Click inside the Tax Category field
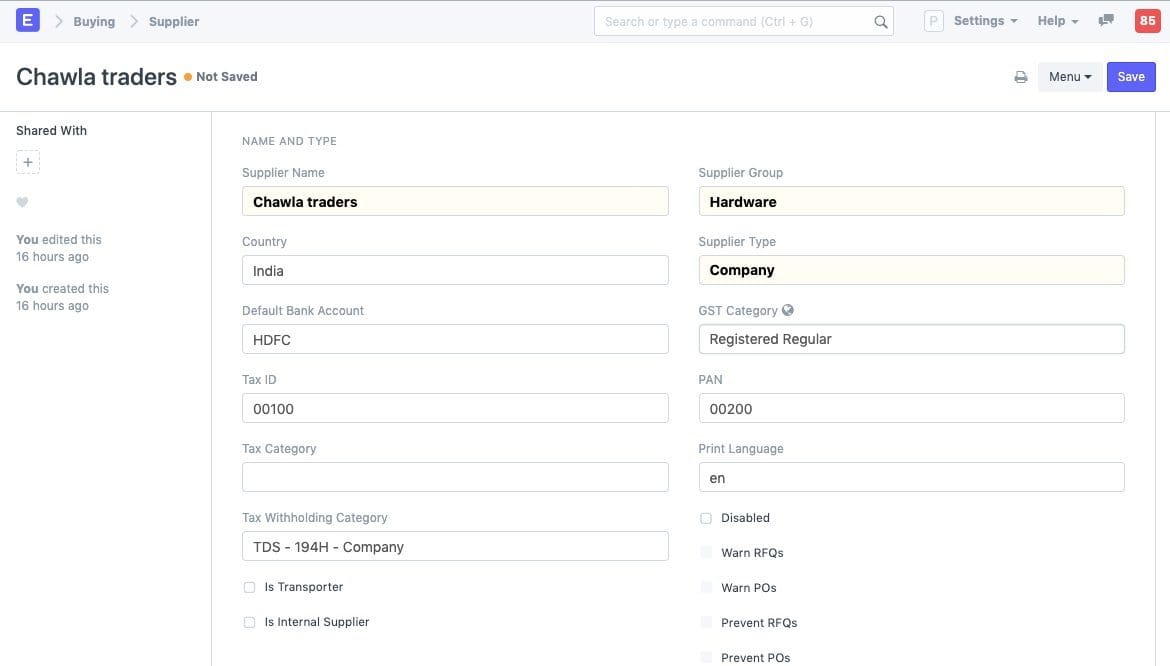Viewport: 1170px width, 666px height. 455,477
